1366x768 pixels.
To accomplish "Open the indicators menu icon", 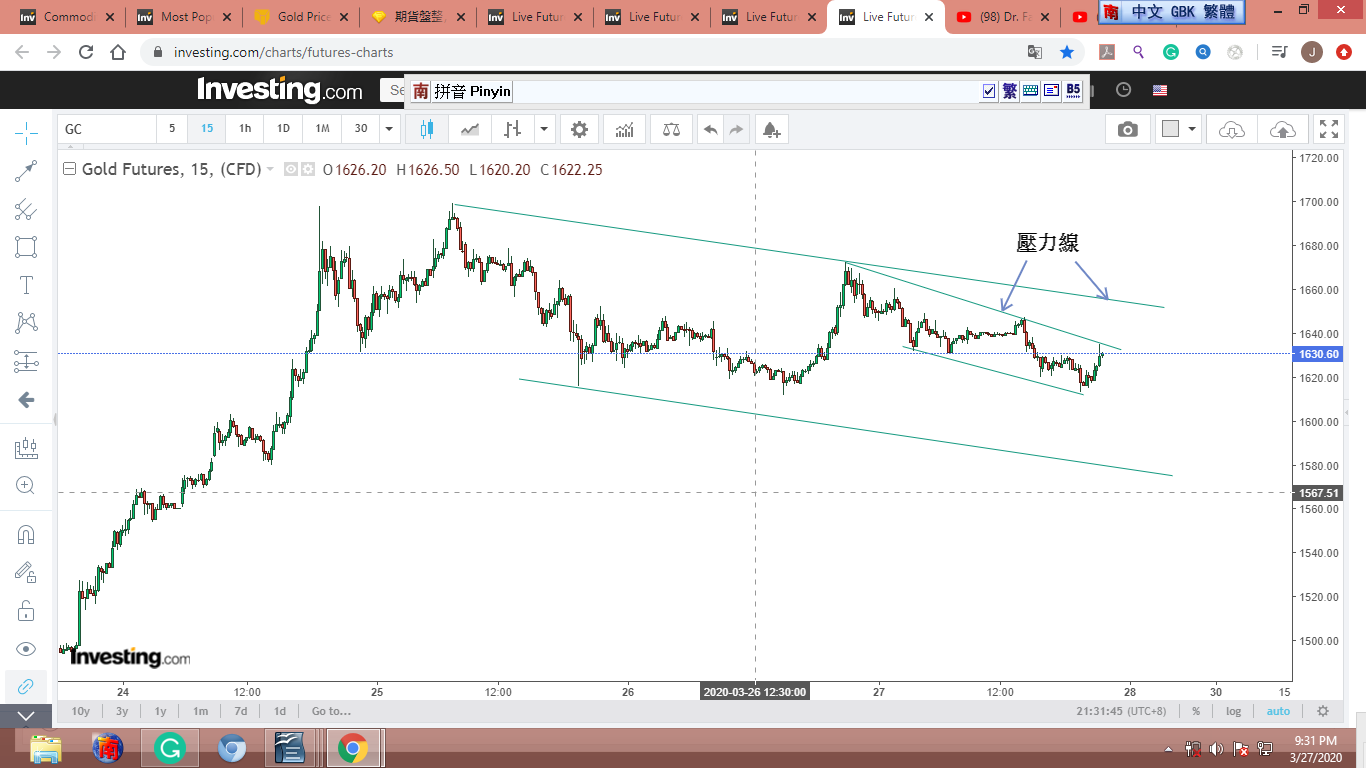I will click(625, 129).
